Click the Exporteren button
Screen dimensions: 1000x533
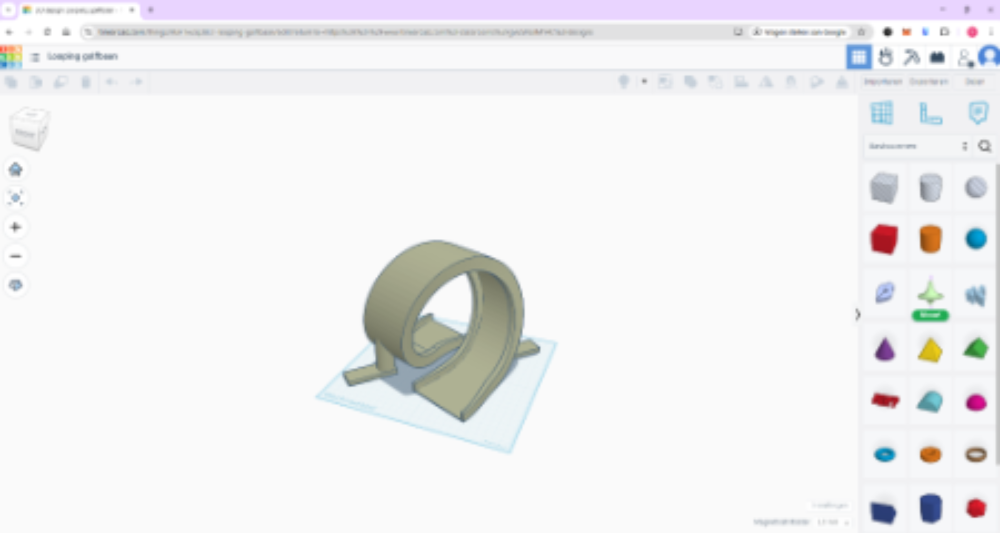click(929, 82)
